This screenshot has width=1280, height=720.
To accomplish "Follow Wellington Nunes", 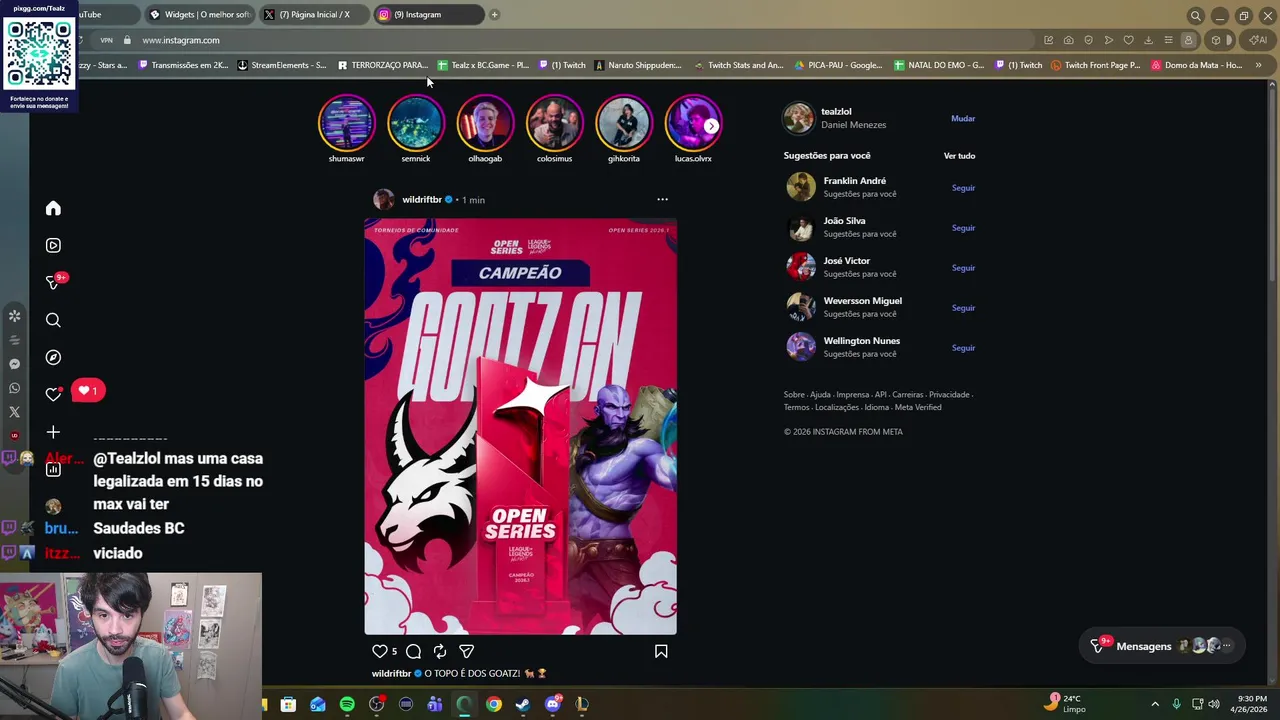I will pos(963,348).
